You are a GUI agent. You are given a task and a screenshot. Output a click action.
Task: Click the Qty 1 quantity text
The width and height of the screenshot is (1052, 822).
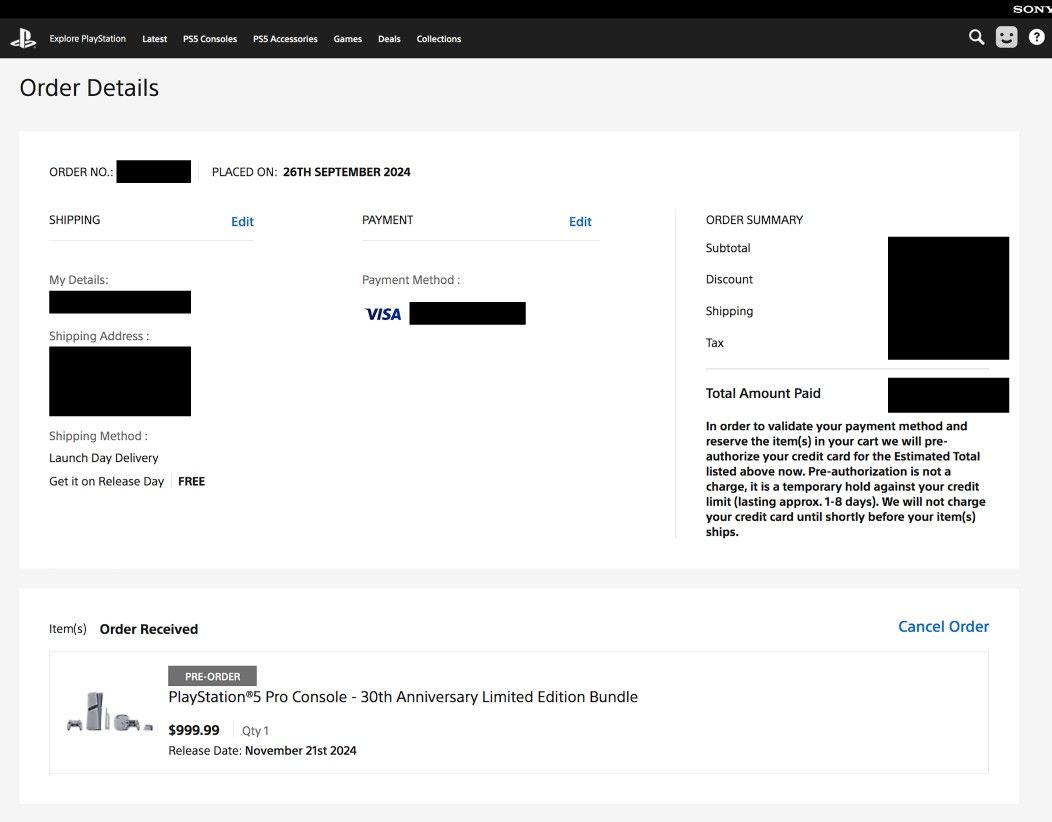pos(255,731)
